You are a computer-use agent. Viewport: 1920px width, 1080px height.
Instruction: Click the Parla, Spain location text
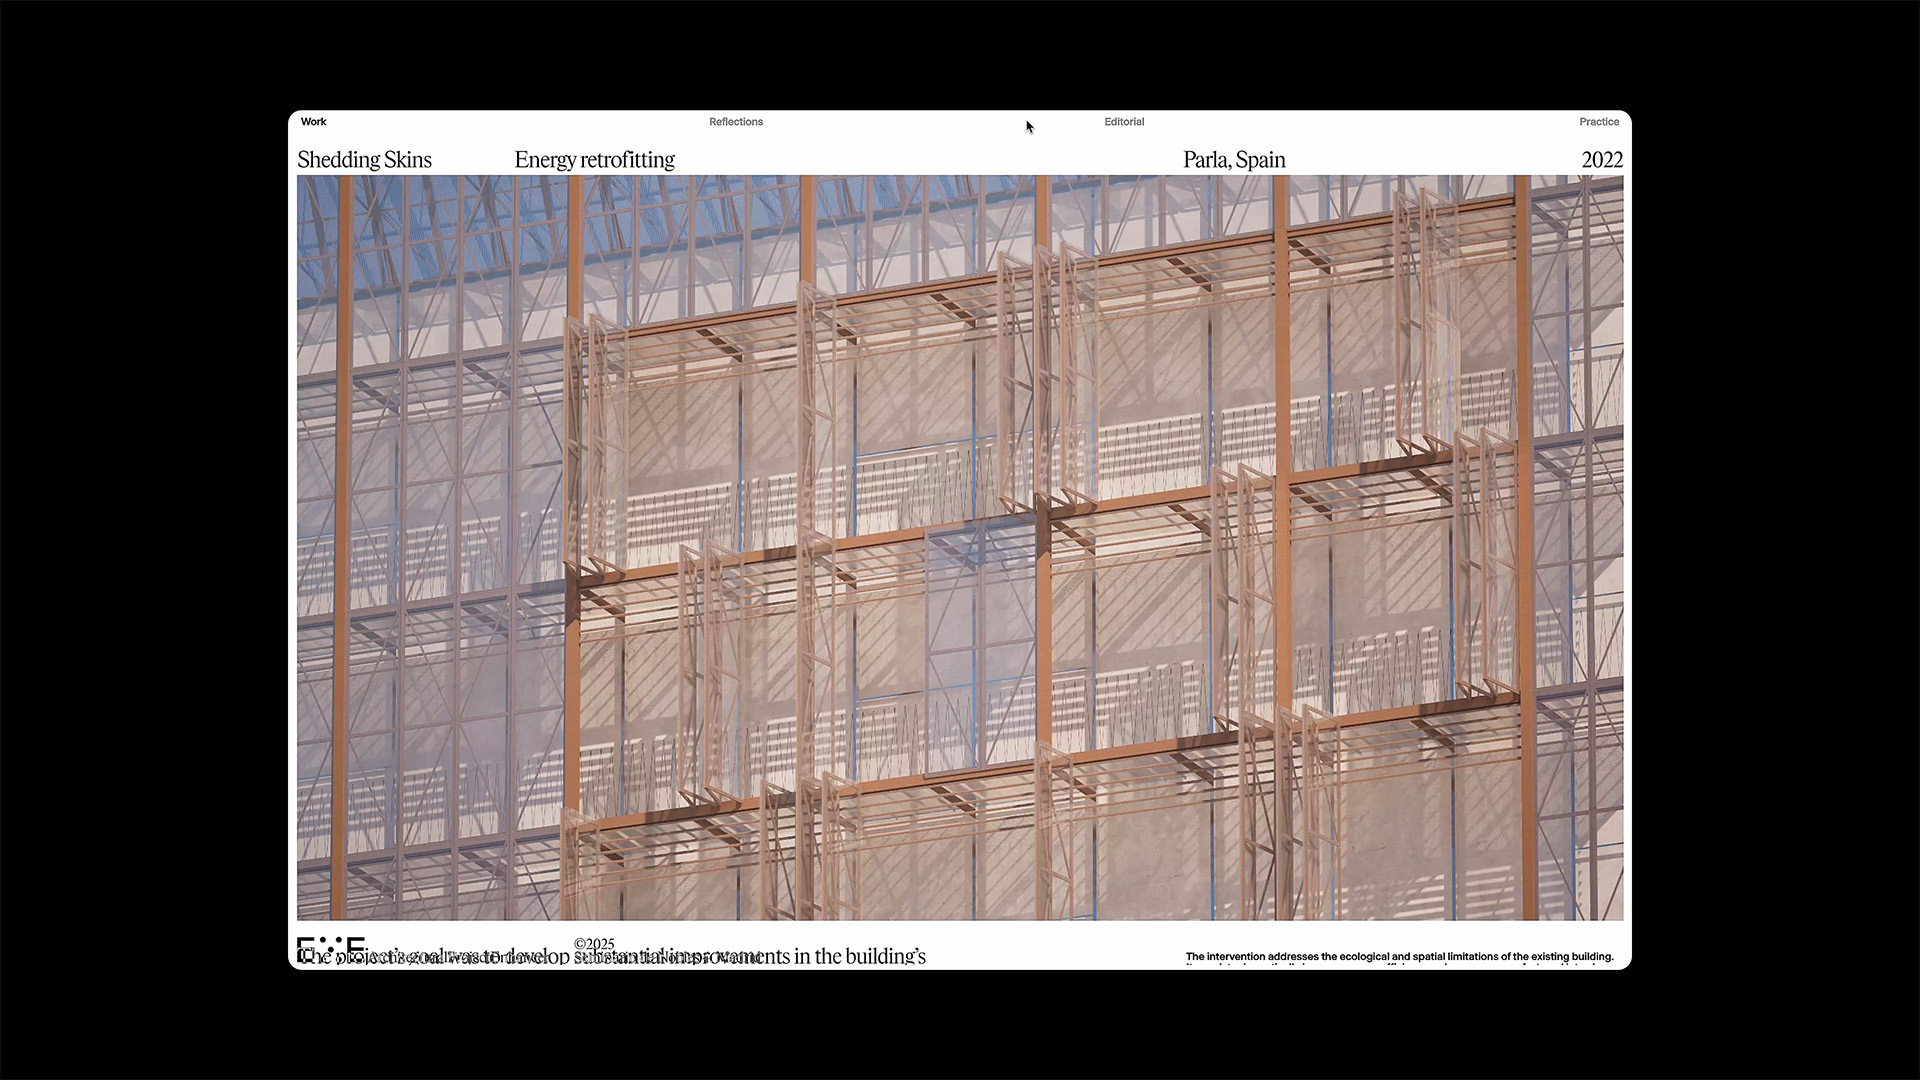click(1234, 160)
